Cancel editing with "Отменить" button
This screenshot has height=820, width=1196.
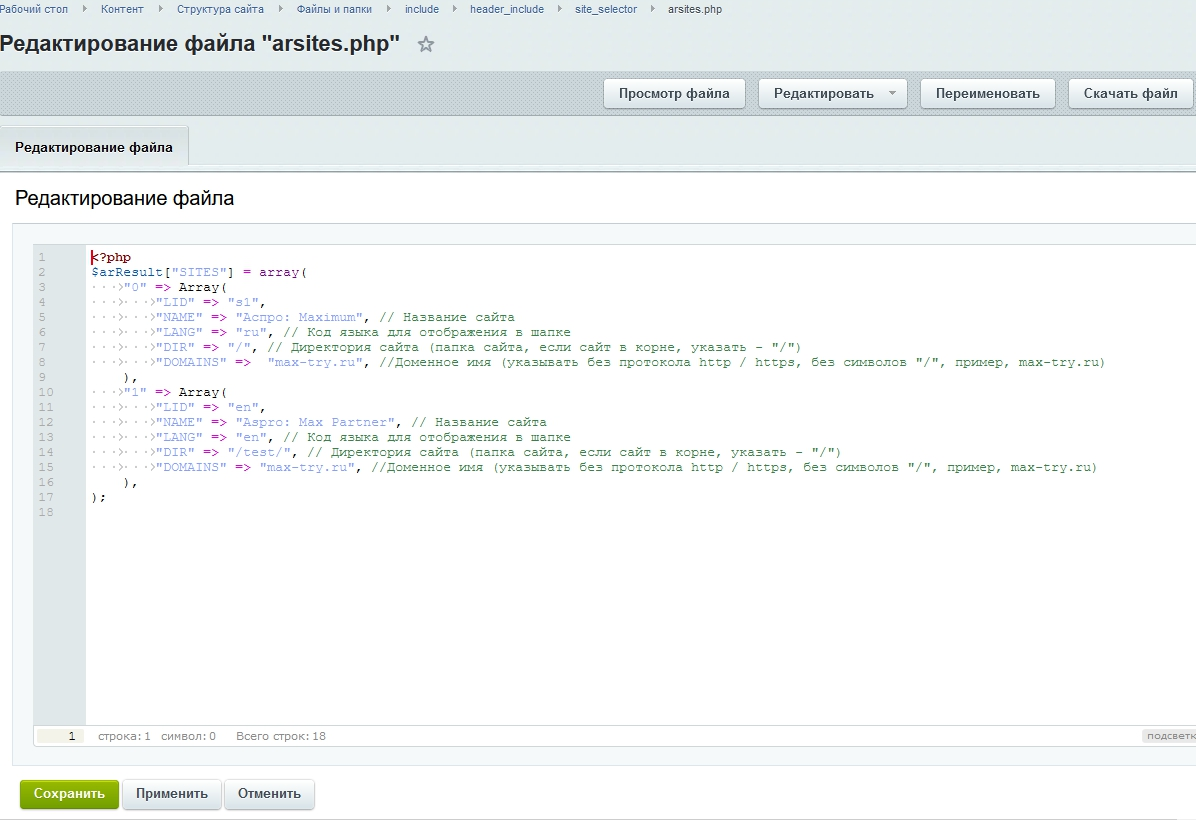pos(269,794)
